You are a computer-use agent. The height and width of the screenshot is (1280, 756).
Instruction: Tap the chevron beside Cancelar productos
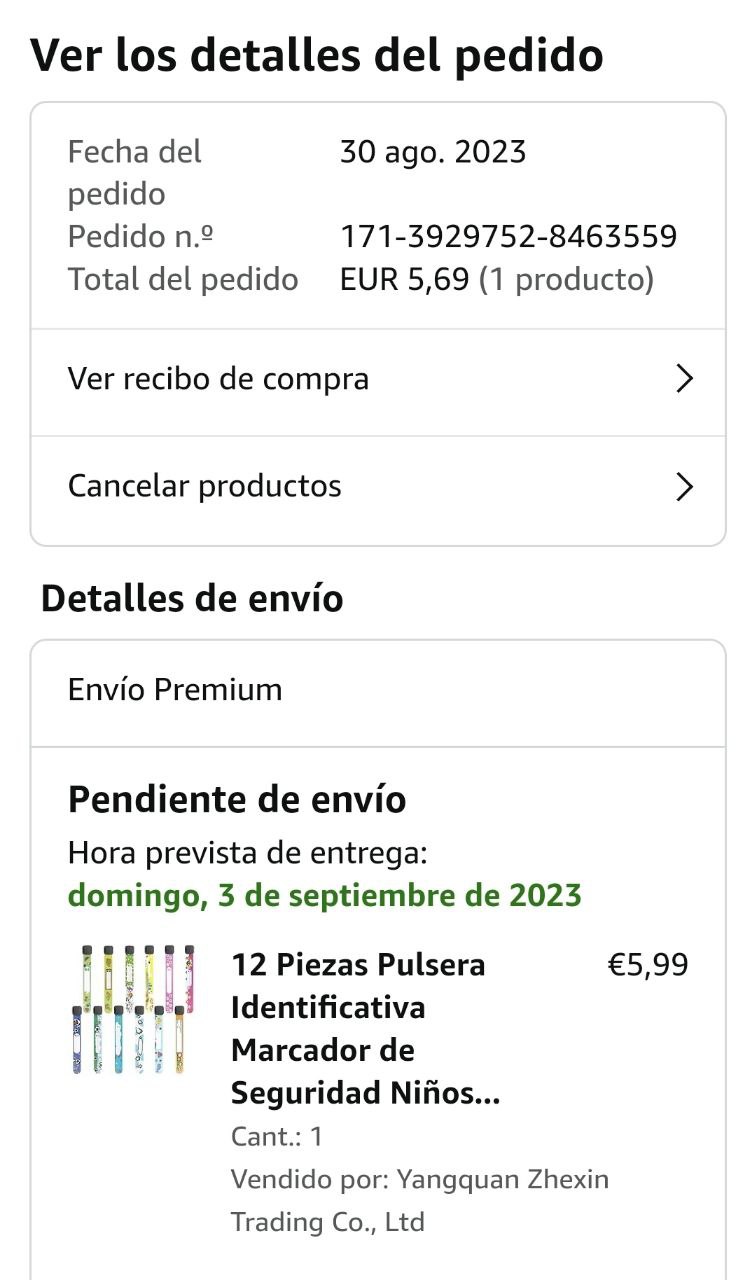click(684, 487)
